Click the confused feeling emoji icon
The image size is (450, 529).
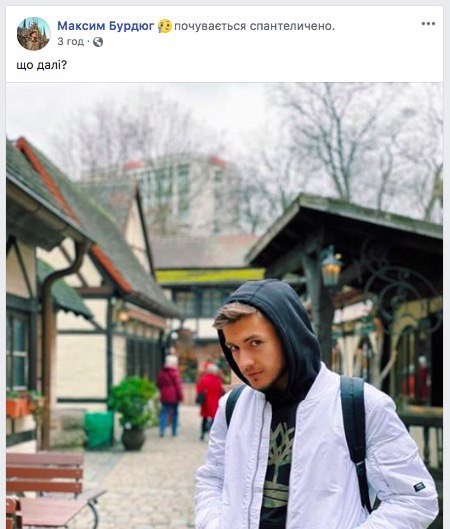tap(165, 26)
